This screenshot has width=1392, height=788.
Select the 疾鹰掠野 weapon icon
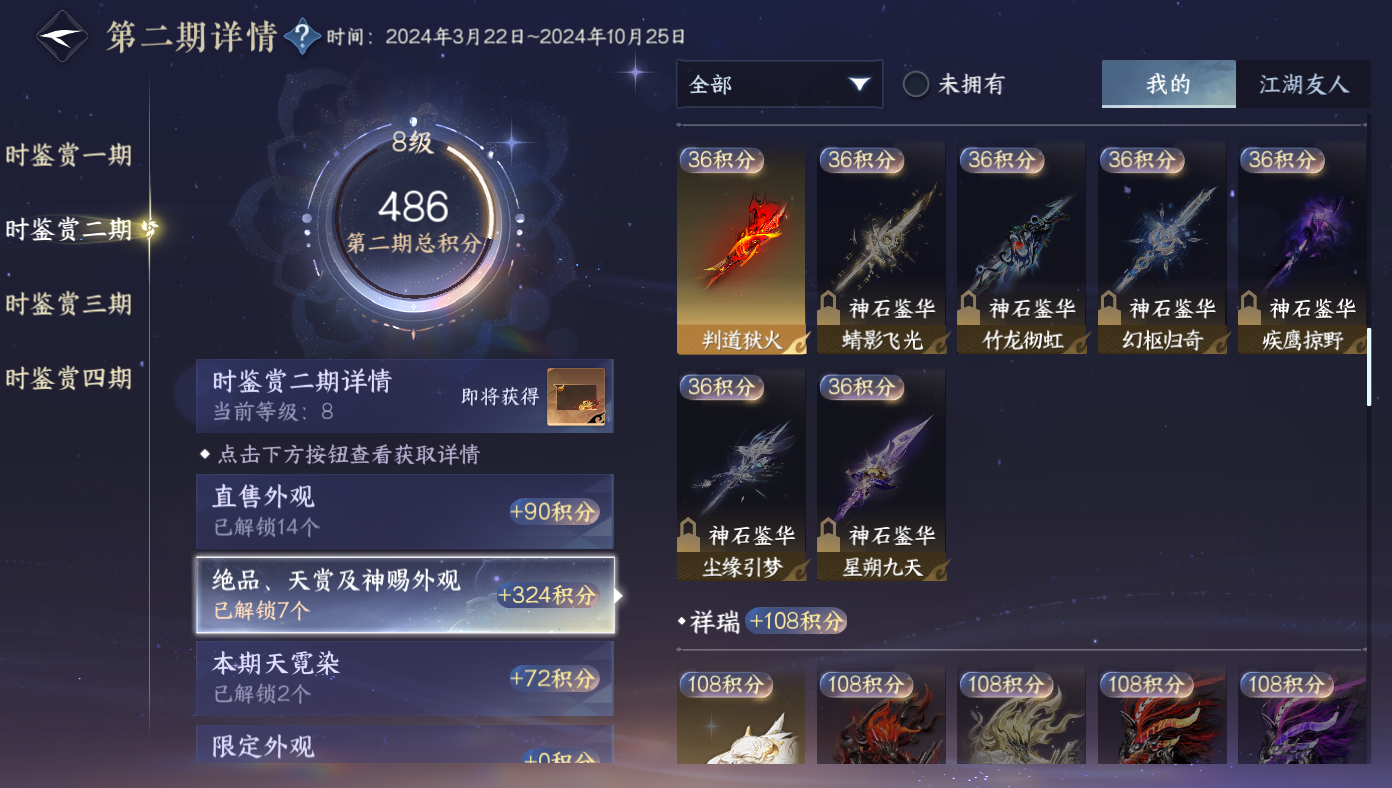[1301, 249]
